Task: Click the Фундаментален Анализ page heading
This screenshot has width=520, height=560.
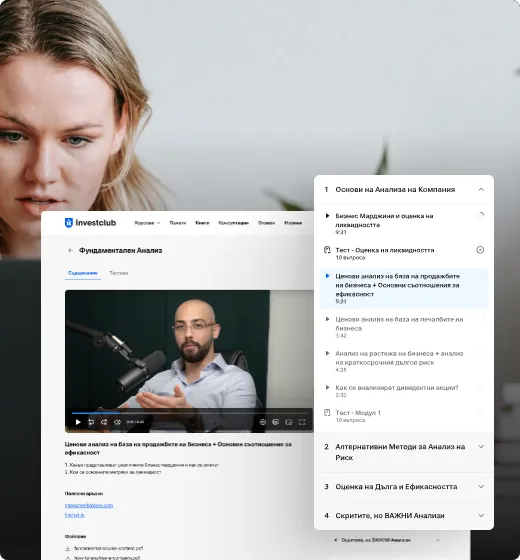Action: coord(120,250)
